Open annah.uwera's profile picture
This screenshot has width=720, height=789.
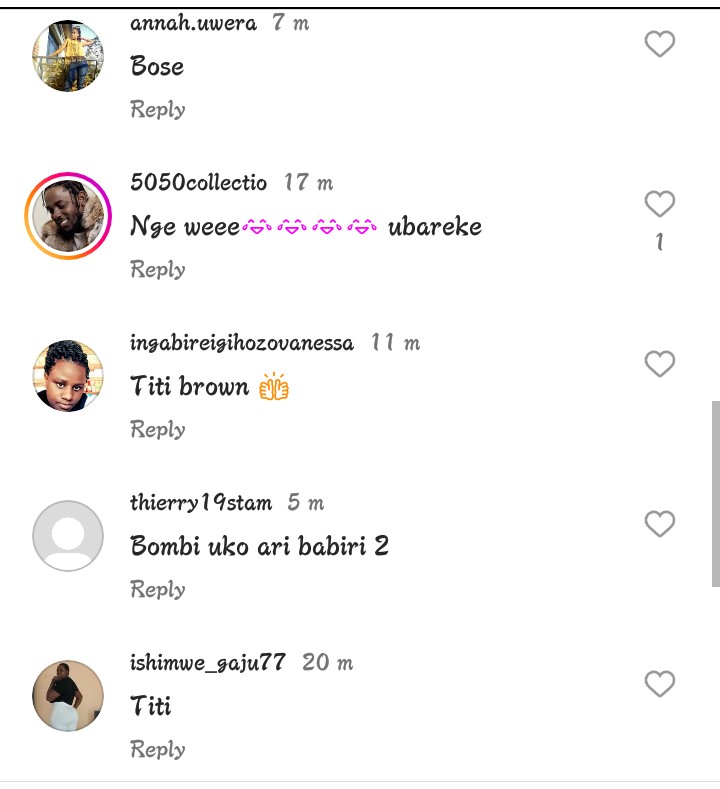point(68,56)
